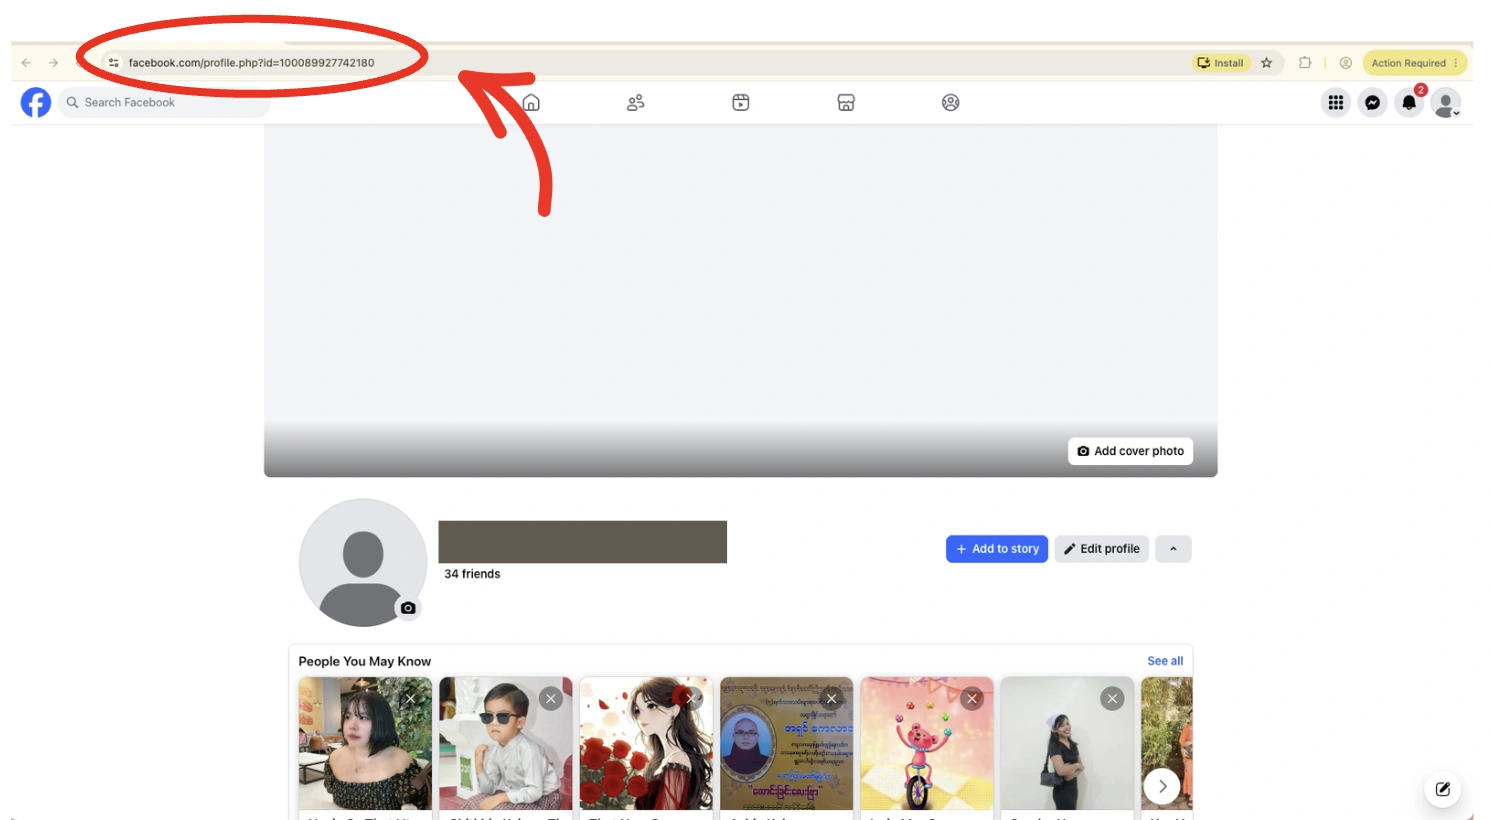This screenshot has width=1492, height=820.
Task: Click People You May Know heading
Action: [365, 661]
